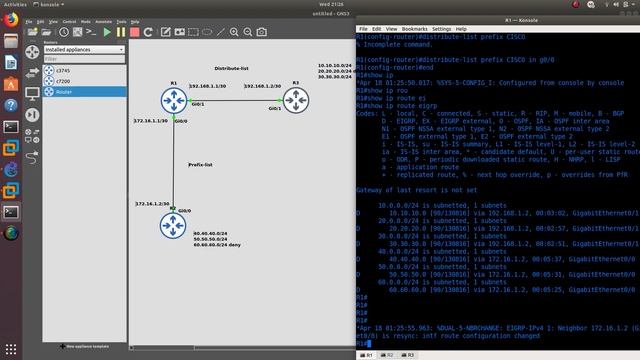This screenshot has width=640, height=360.
Task: Click New appliance template button
Action: click(x=85, y=347)
